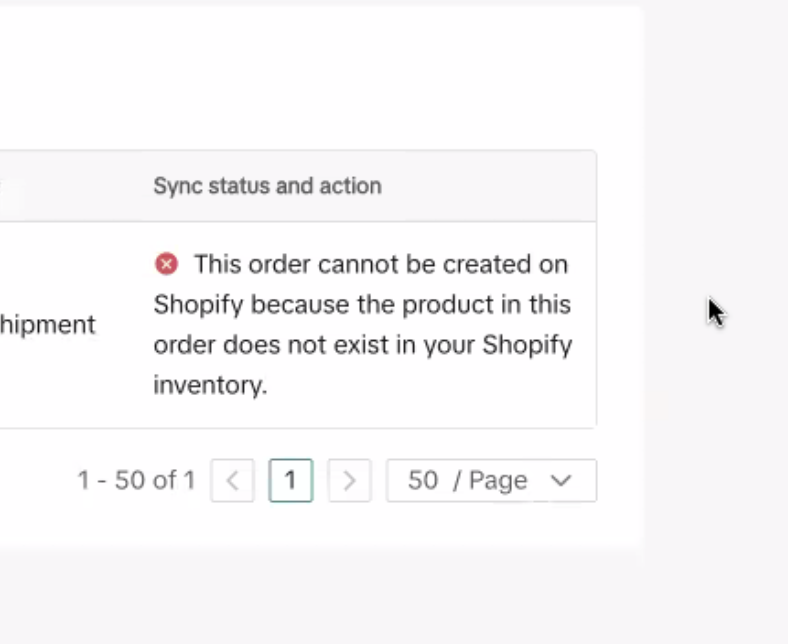Click the 1 - 50 of 1 range label
The width and height of the screenshot is (788, 644).
click(136, 481)
